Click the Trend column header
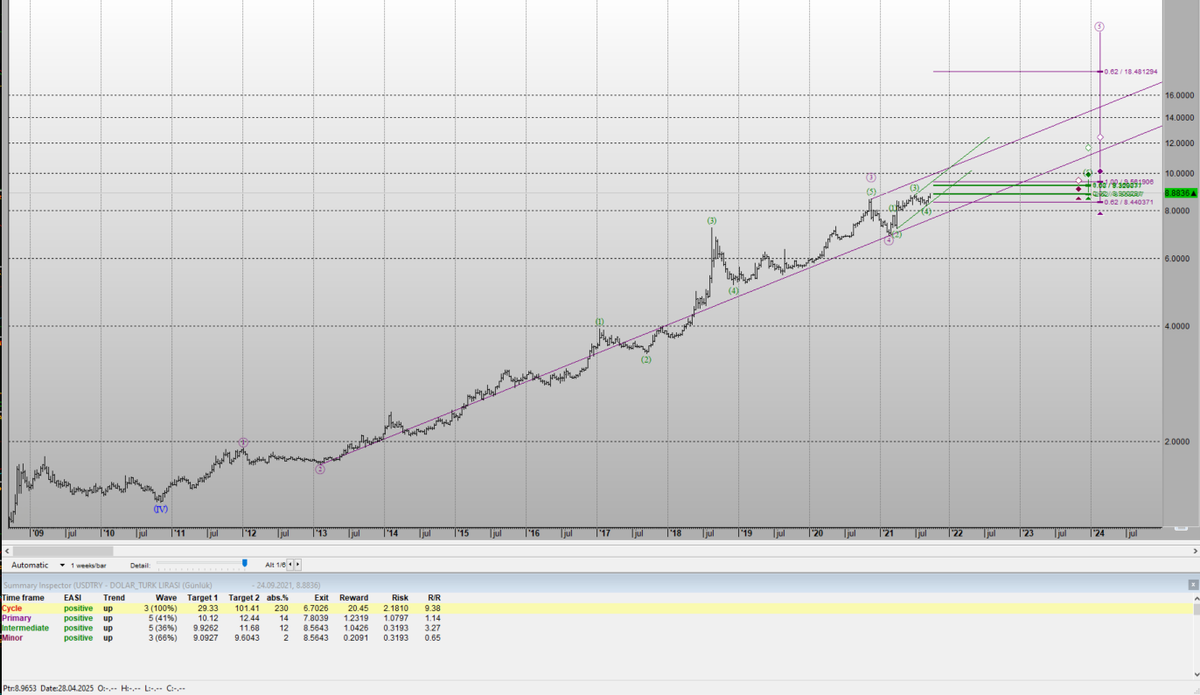This screenshot has width=1200, height=695. coord(114,597)
